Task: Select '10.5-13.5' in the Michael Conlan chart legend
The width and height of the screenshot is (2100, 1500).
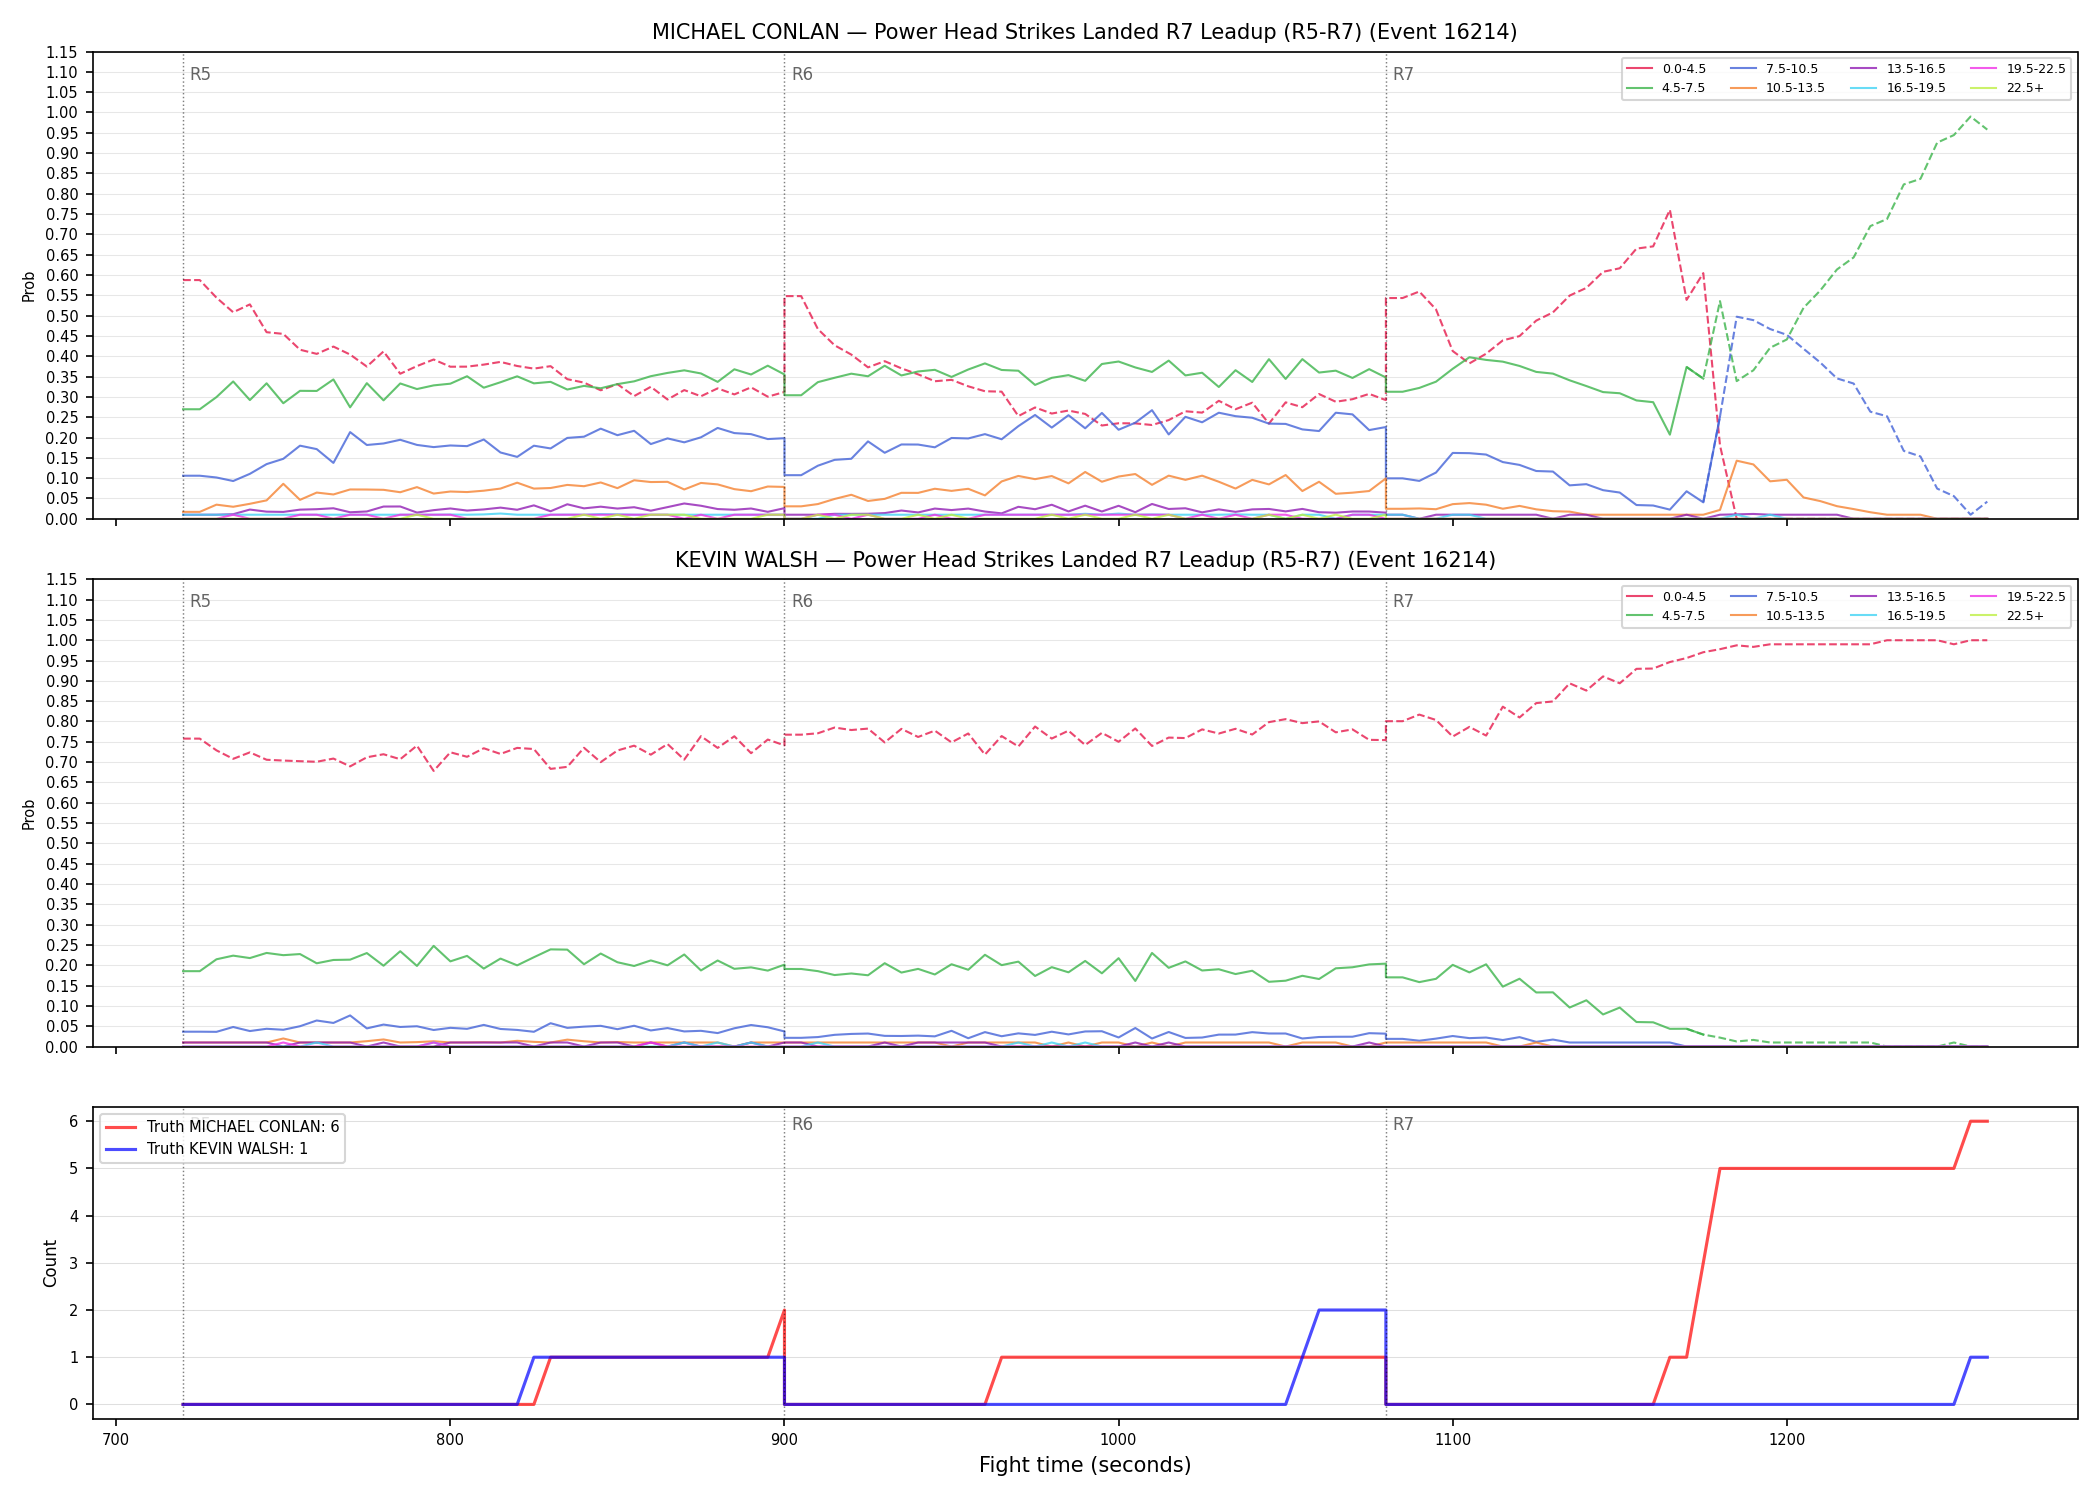Action: pos(1779,88)
